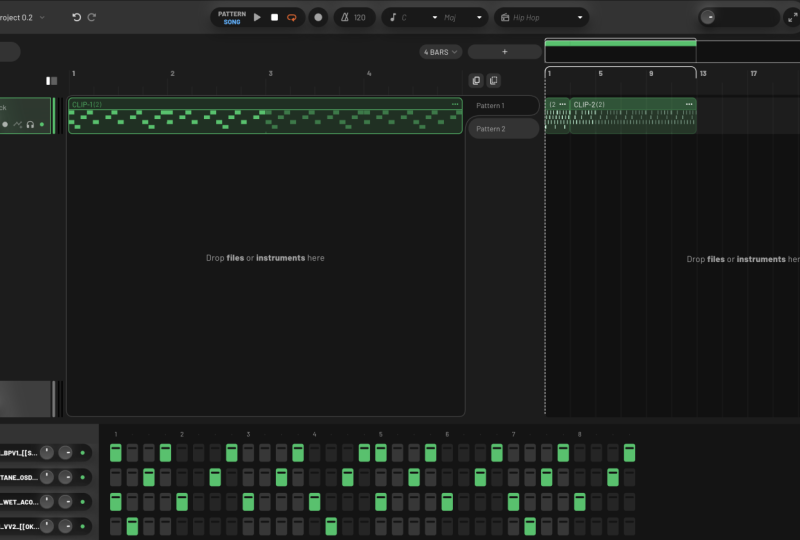Viewport: 800px width, 540px height.
Task: Toggle the split view icon above track header
Action: (x=52, y=81)
